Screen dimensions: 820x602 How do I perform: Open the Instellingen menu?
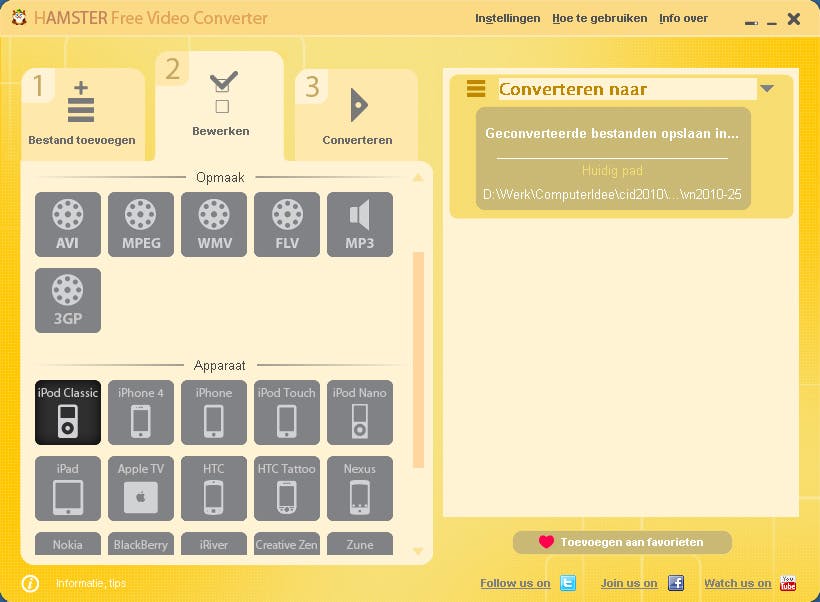[x=507, y=18]
